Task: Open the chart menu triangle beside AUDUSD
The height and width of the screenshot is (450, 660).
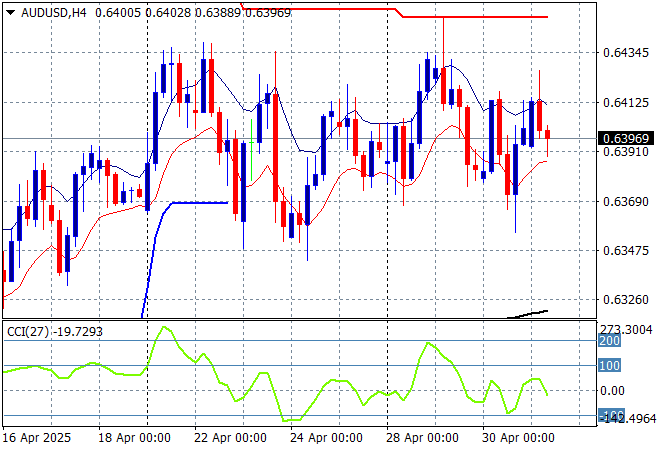Action: (x=11, y=13)
